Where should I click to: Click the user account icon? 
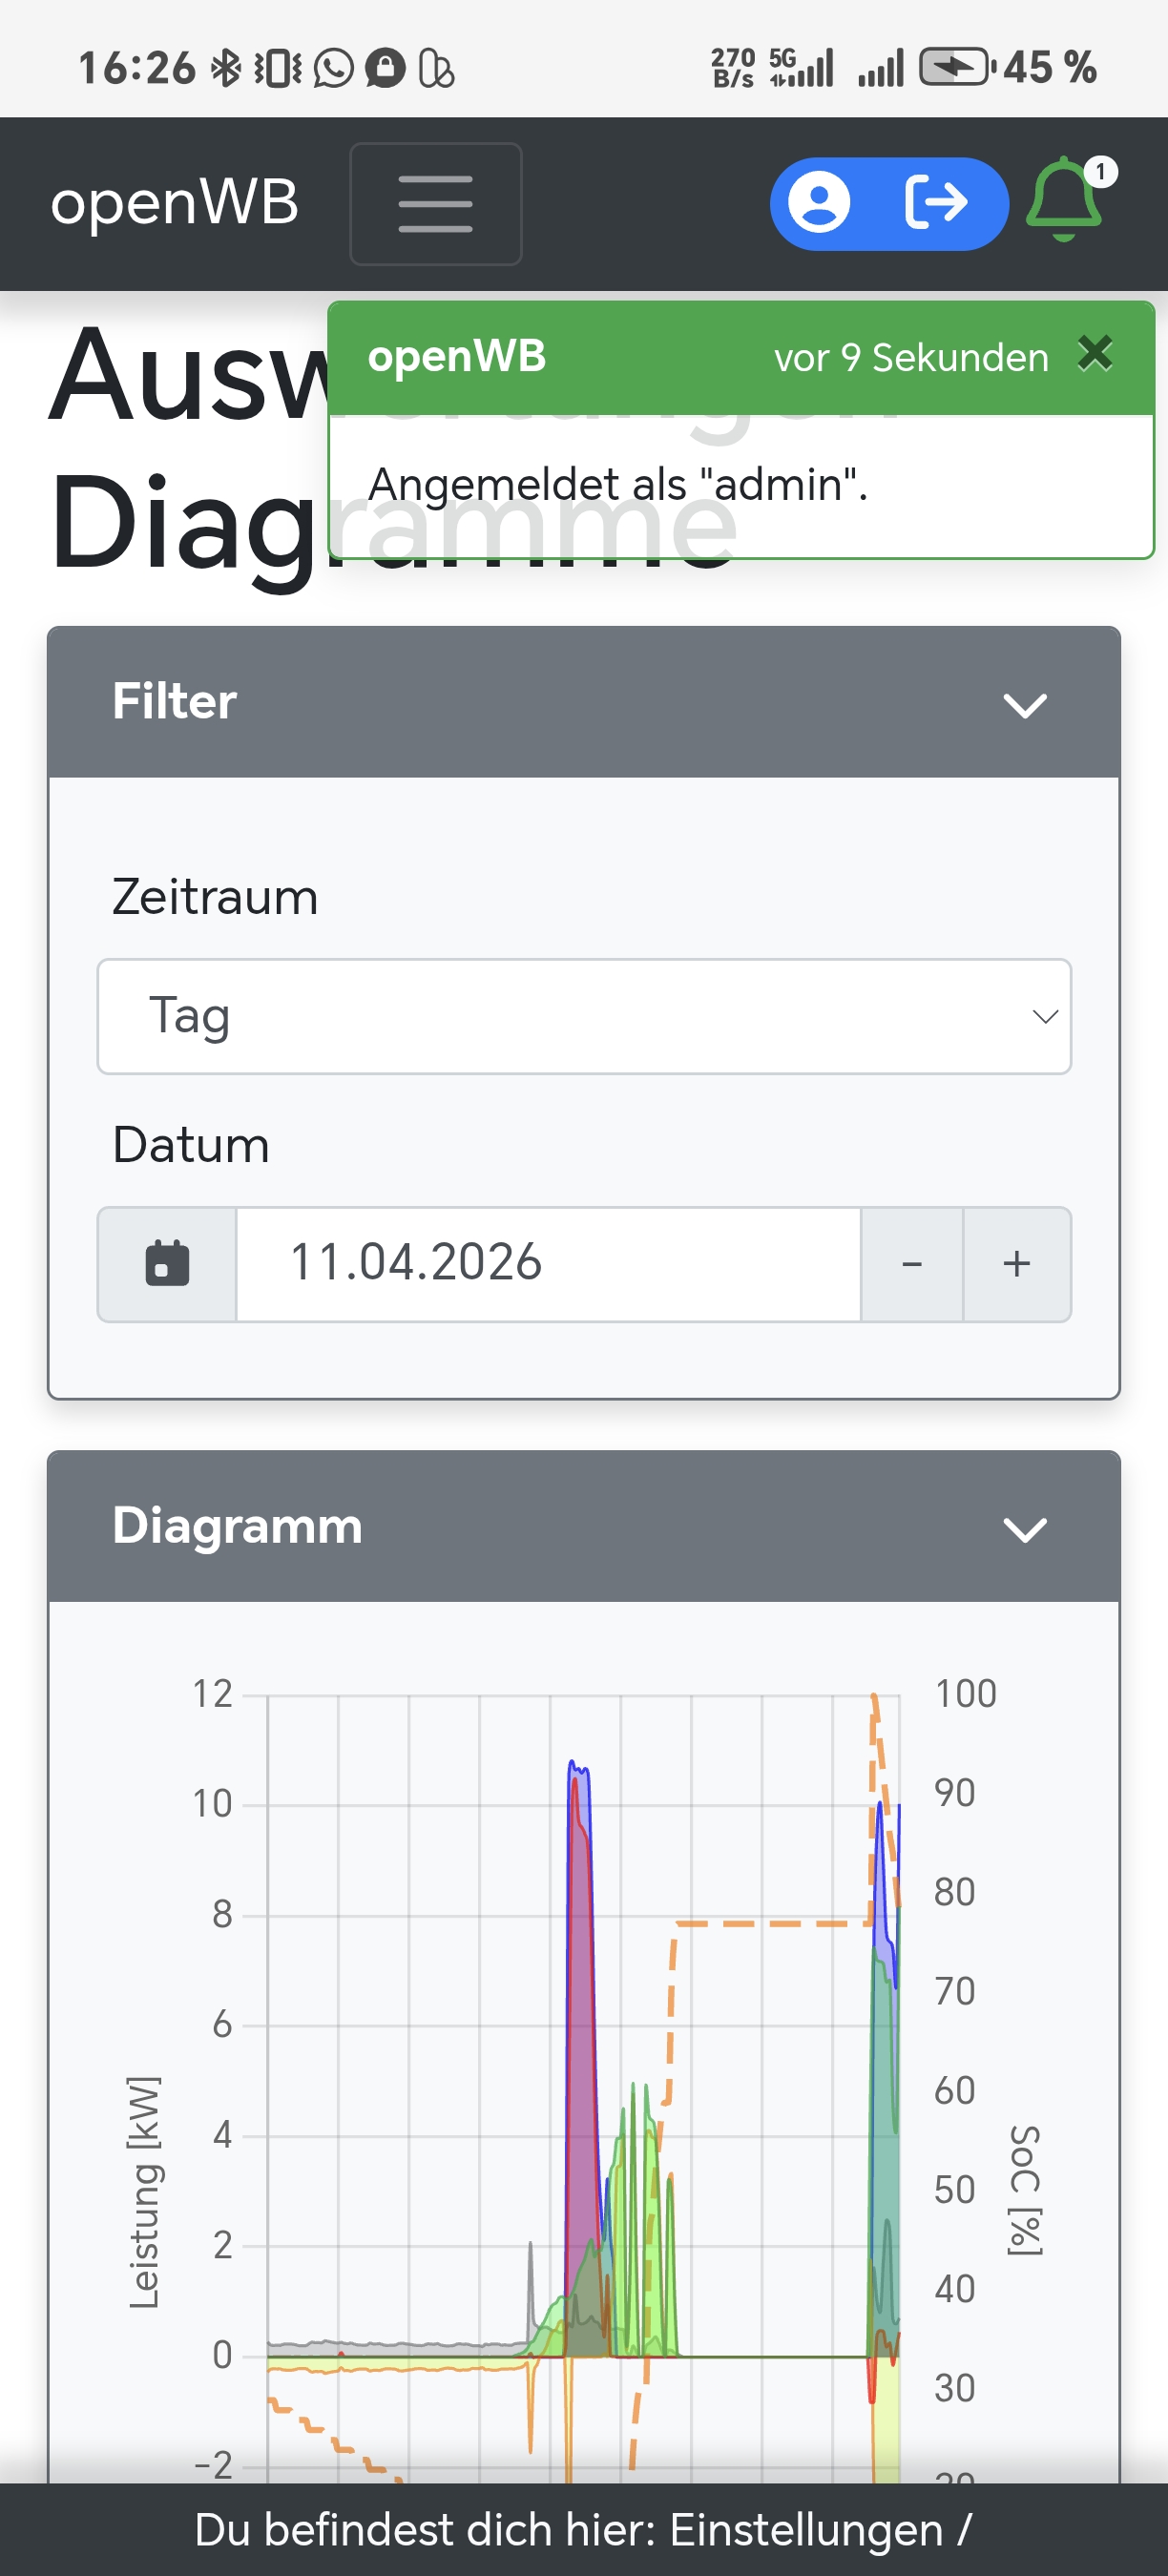point(819,203)
